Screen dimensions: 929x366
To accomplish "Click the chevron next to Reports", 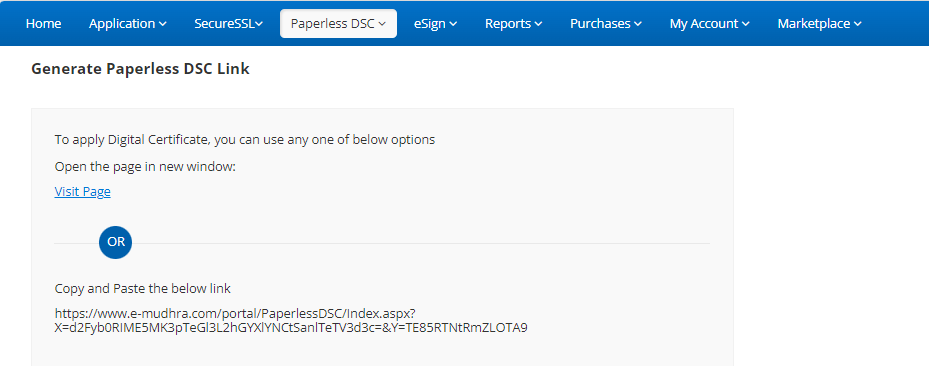I will click(x=538, y=24).
